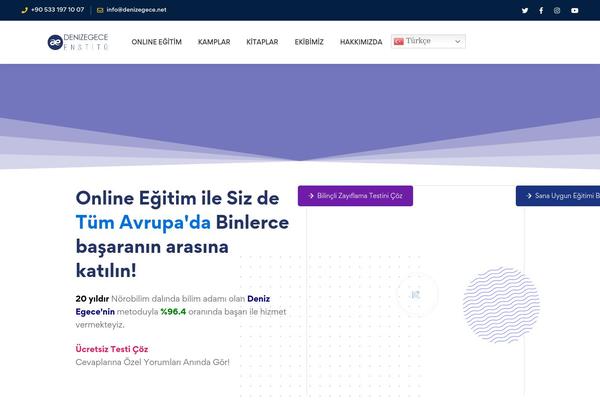This screenshot has width=600, height=400.
Task: Open the ONLINE EĞİTİM menu
Action: 157,42
